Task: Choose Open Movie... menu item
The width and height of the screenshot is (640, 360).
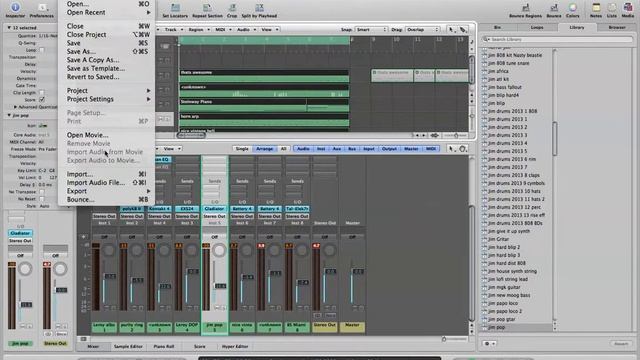Action: pos(107,135)
